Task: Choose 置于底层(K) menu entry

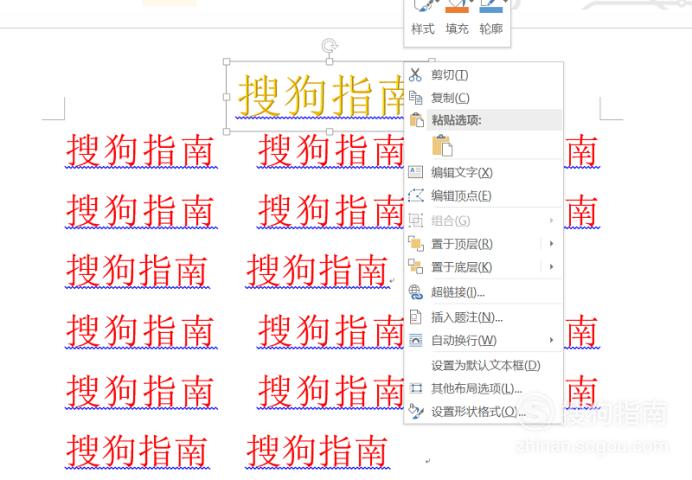Action: coord(461,267)
